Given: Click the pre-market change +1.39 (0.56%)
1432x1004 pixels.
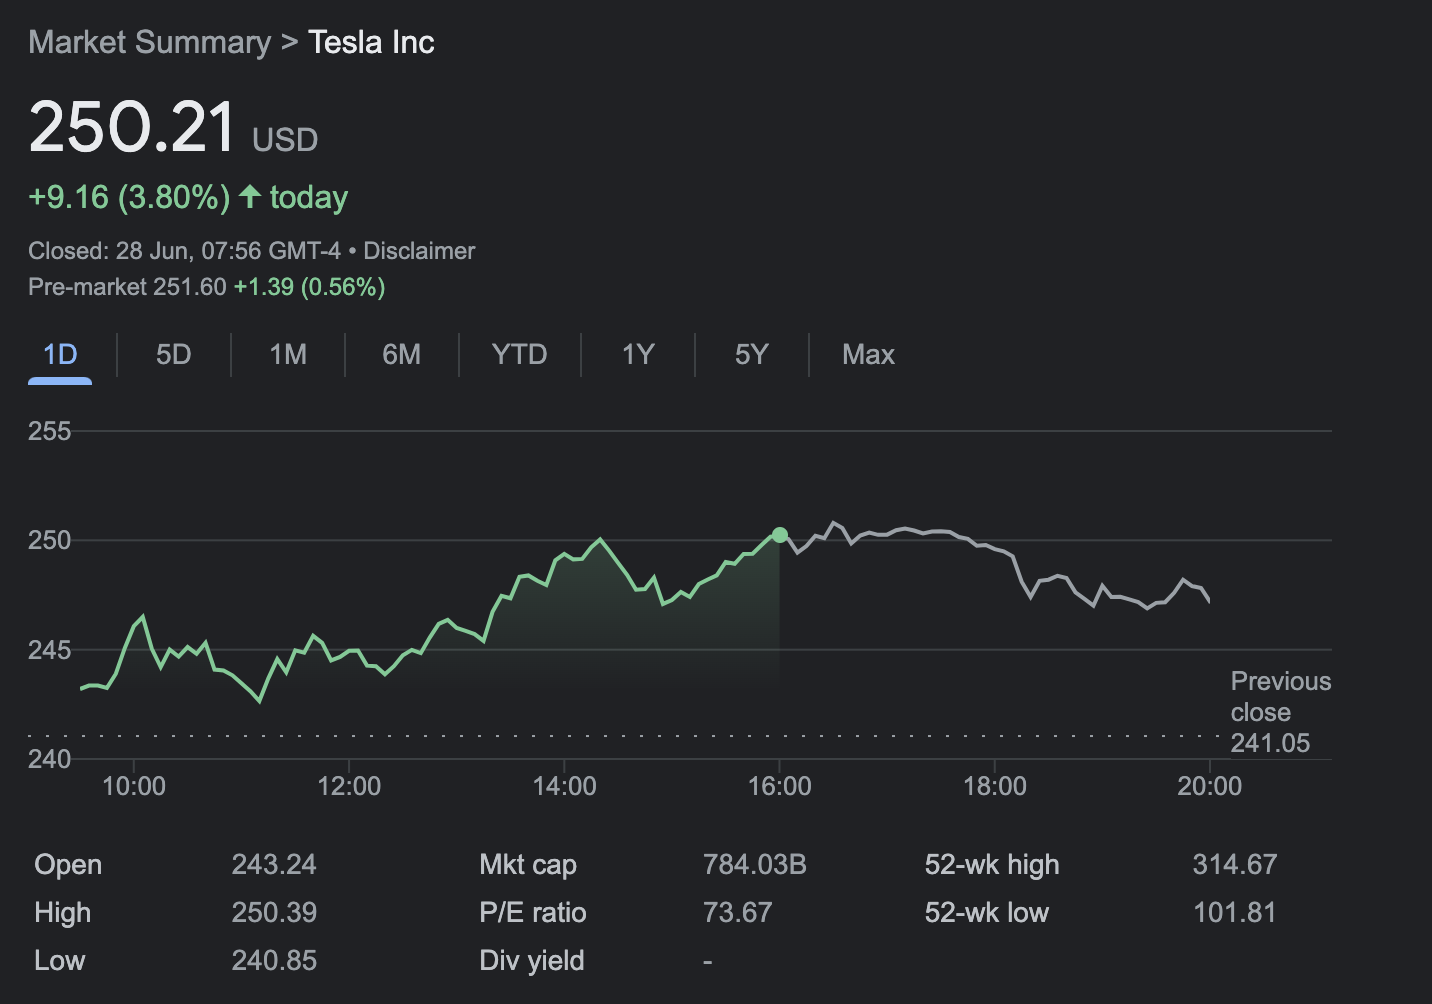Looking at the screenshot, I should 310,287.
